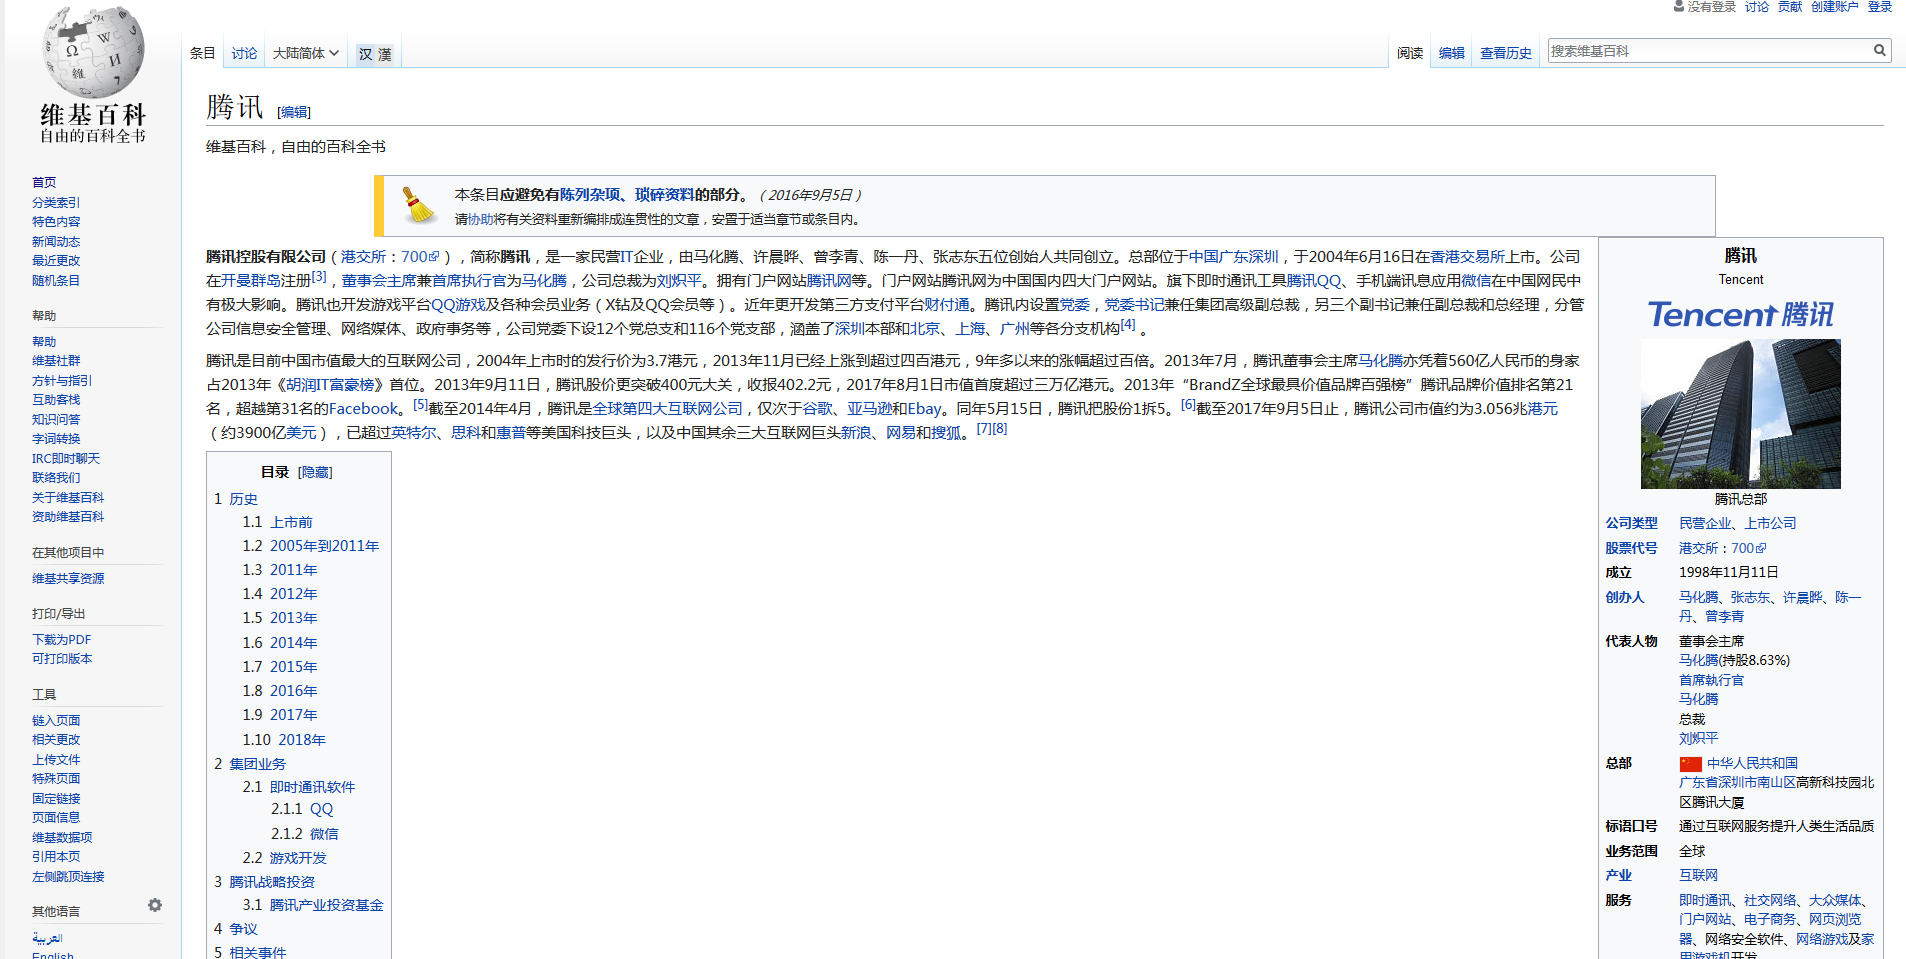Screen dimensions: 1906x959
Task: Jump to contents entry 3.1 腾讯产业投资基金
Action: (x=313, y=905)
